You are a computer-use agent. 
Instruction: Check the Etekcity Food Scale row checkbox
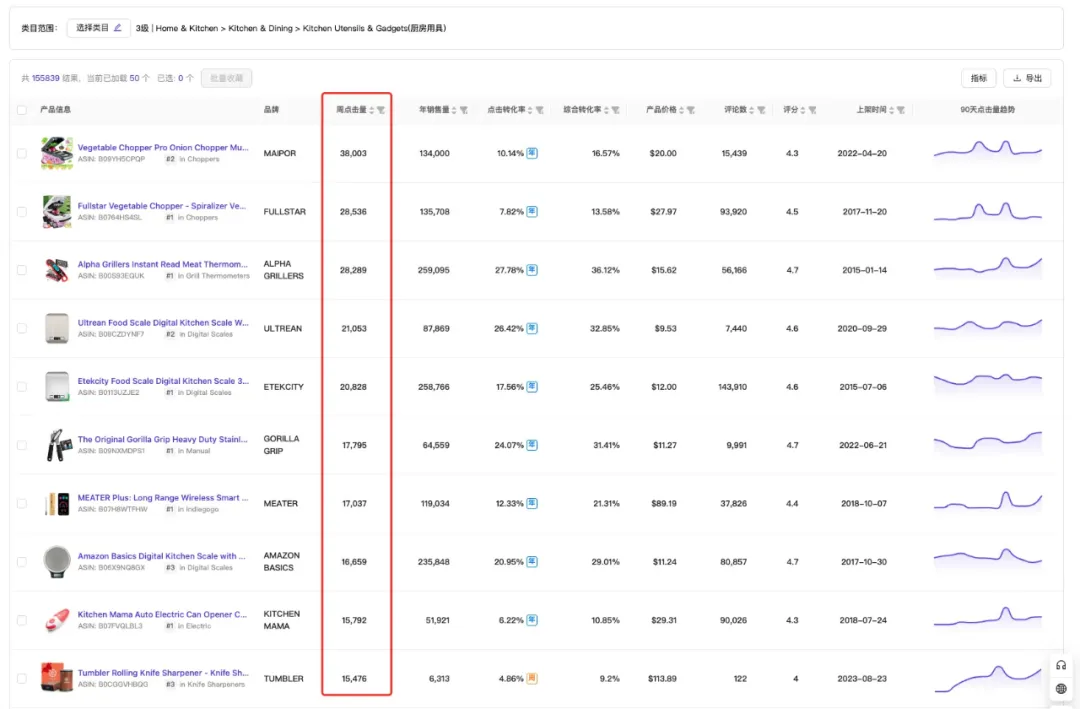[x=22, y=387]
